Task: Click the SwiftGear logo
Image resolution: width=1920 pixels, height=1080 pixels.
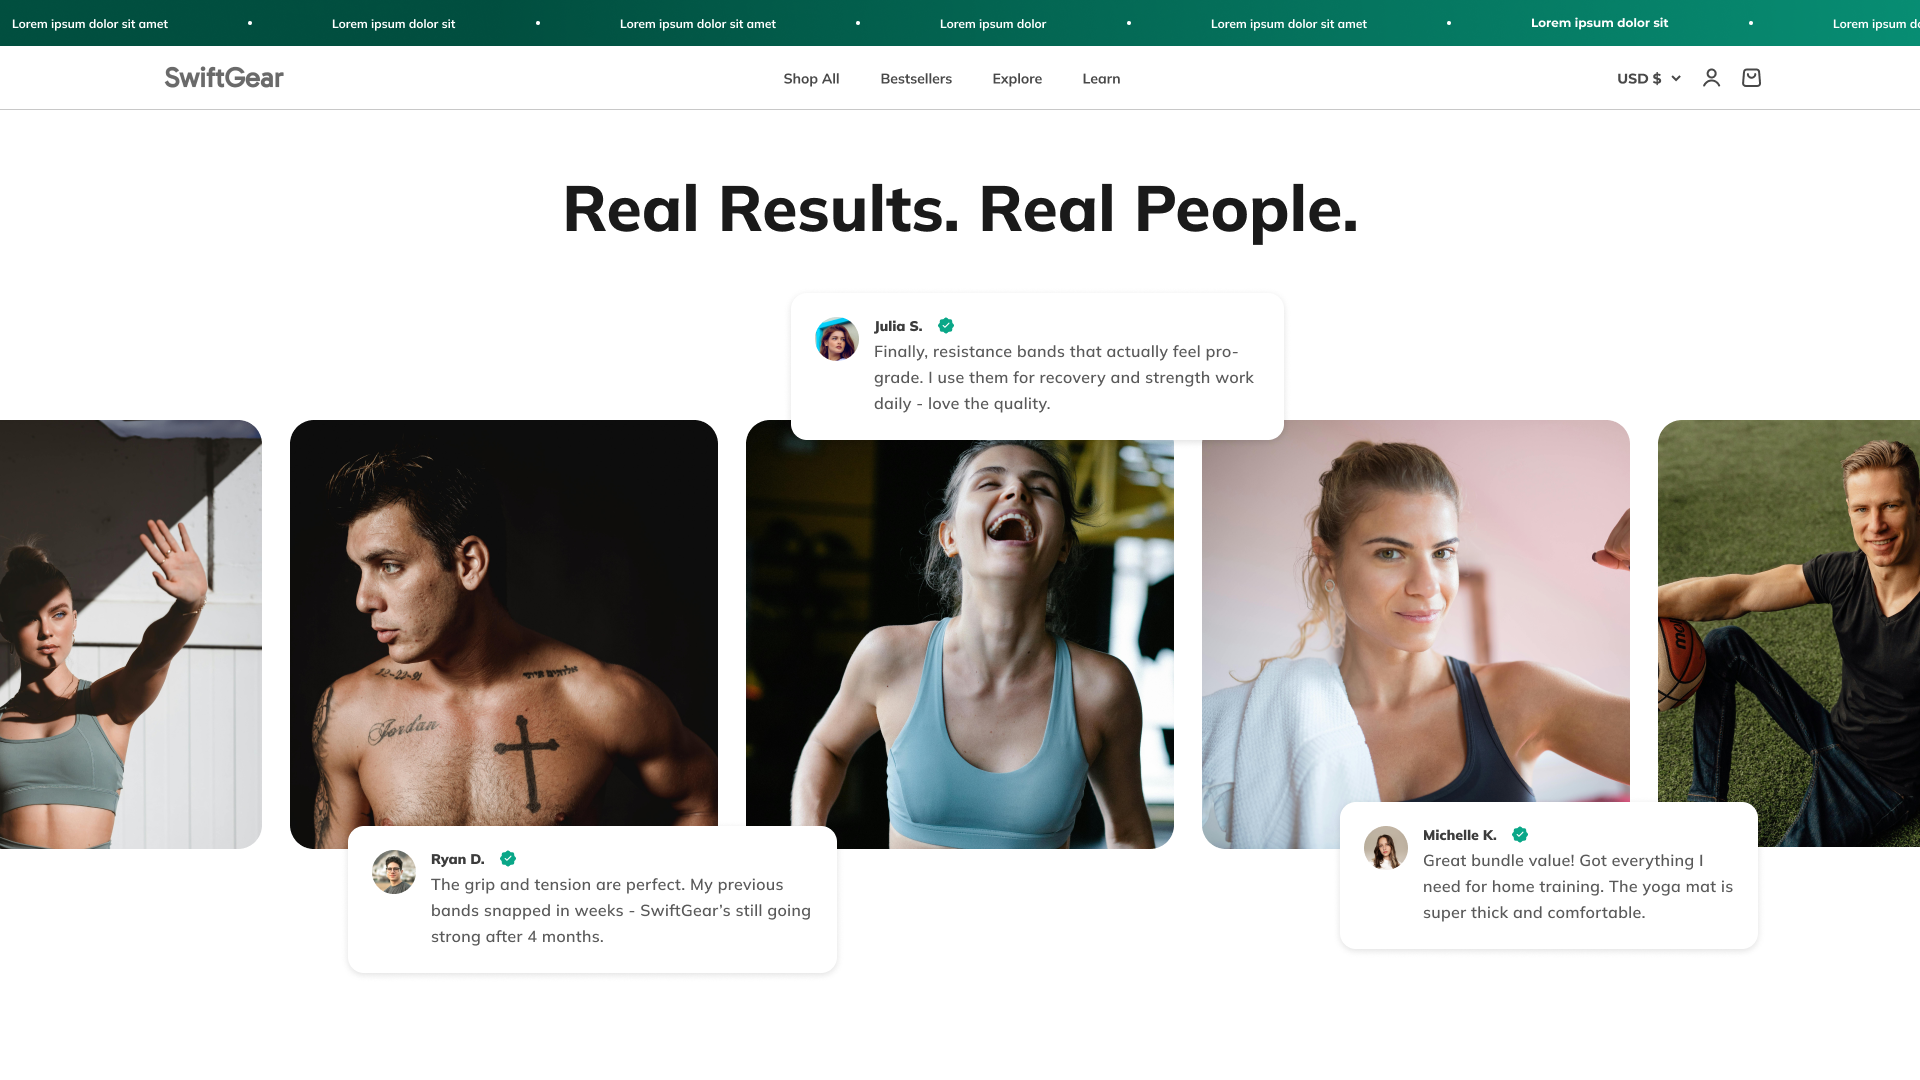Action: (x=224, y=78)
